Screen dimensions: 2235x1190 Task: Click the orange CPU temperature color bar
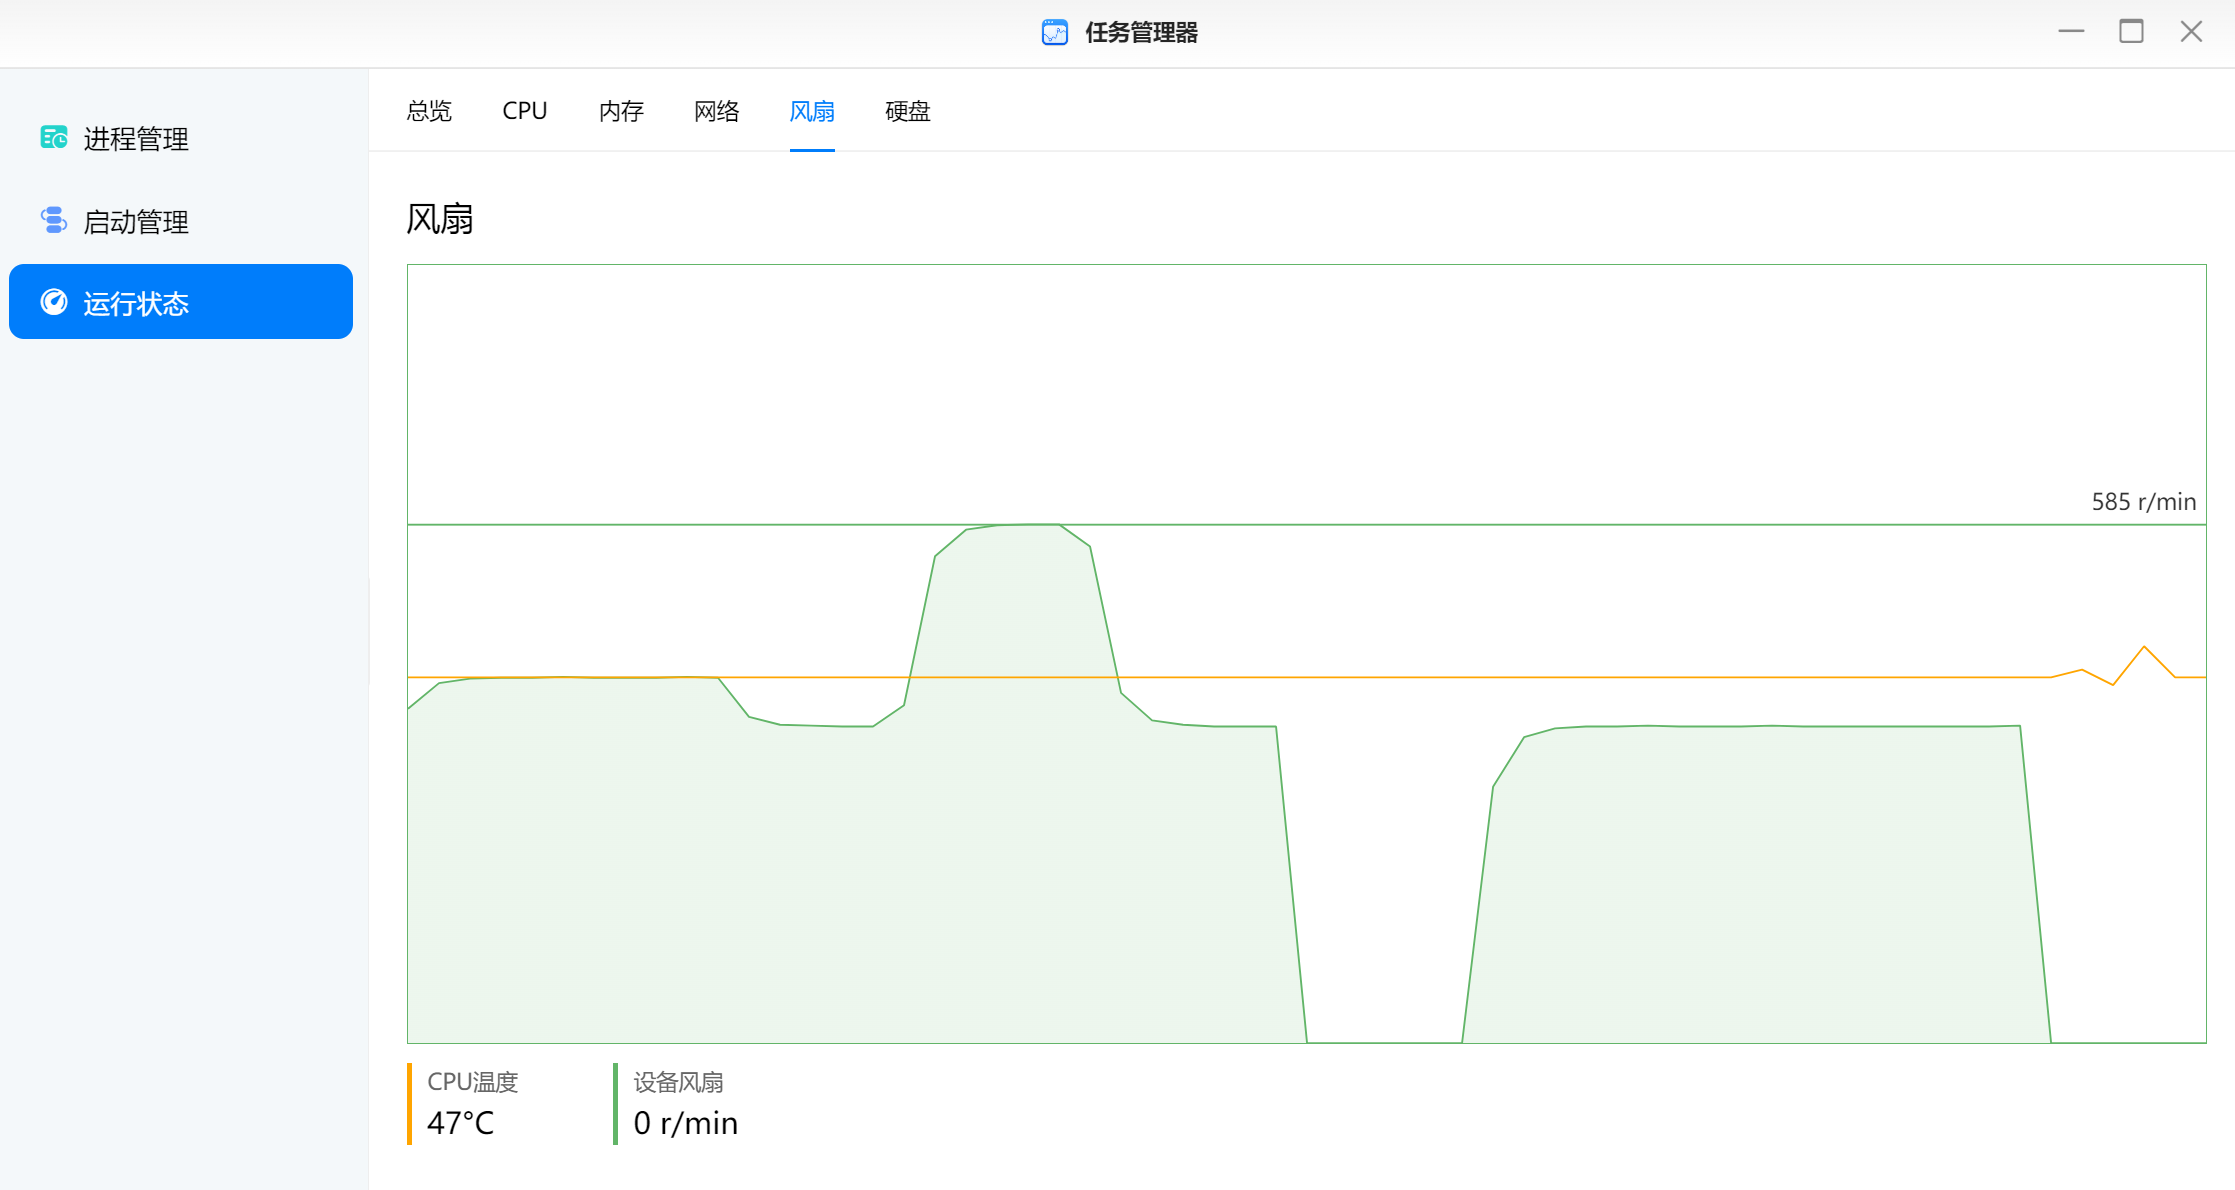[410, 1103]
